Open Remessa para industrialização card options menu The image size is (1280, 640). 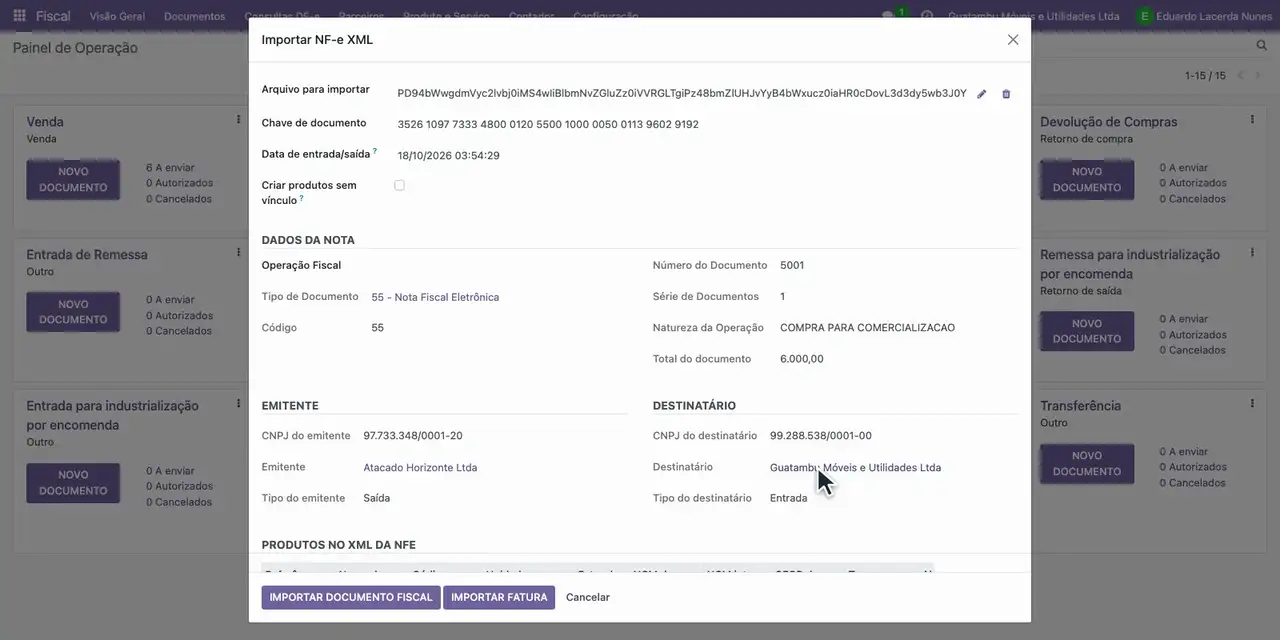click(1252, 253)
